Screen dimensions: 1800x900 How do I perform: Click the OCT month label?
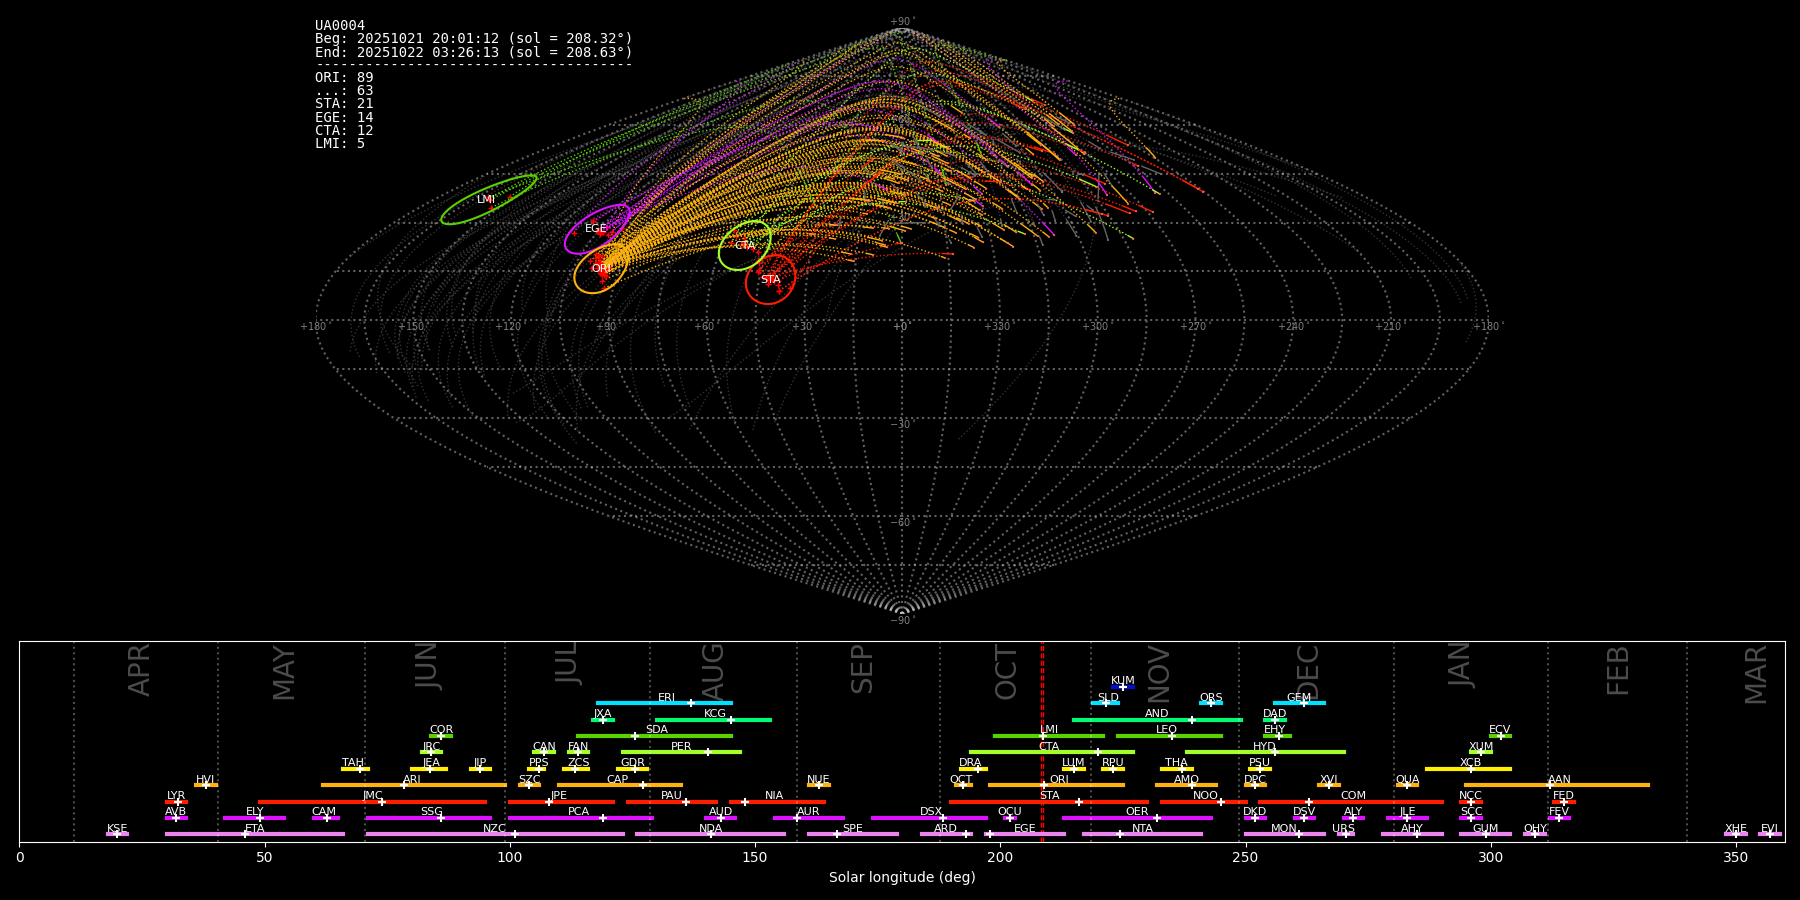pyautogui.click(x=1006, y=672)
